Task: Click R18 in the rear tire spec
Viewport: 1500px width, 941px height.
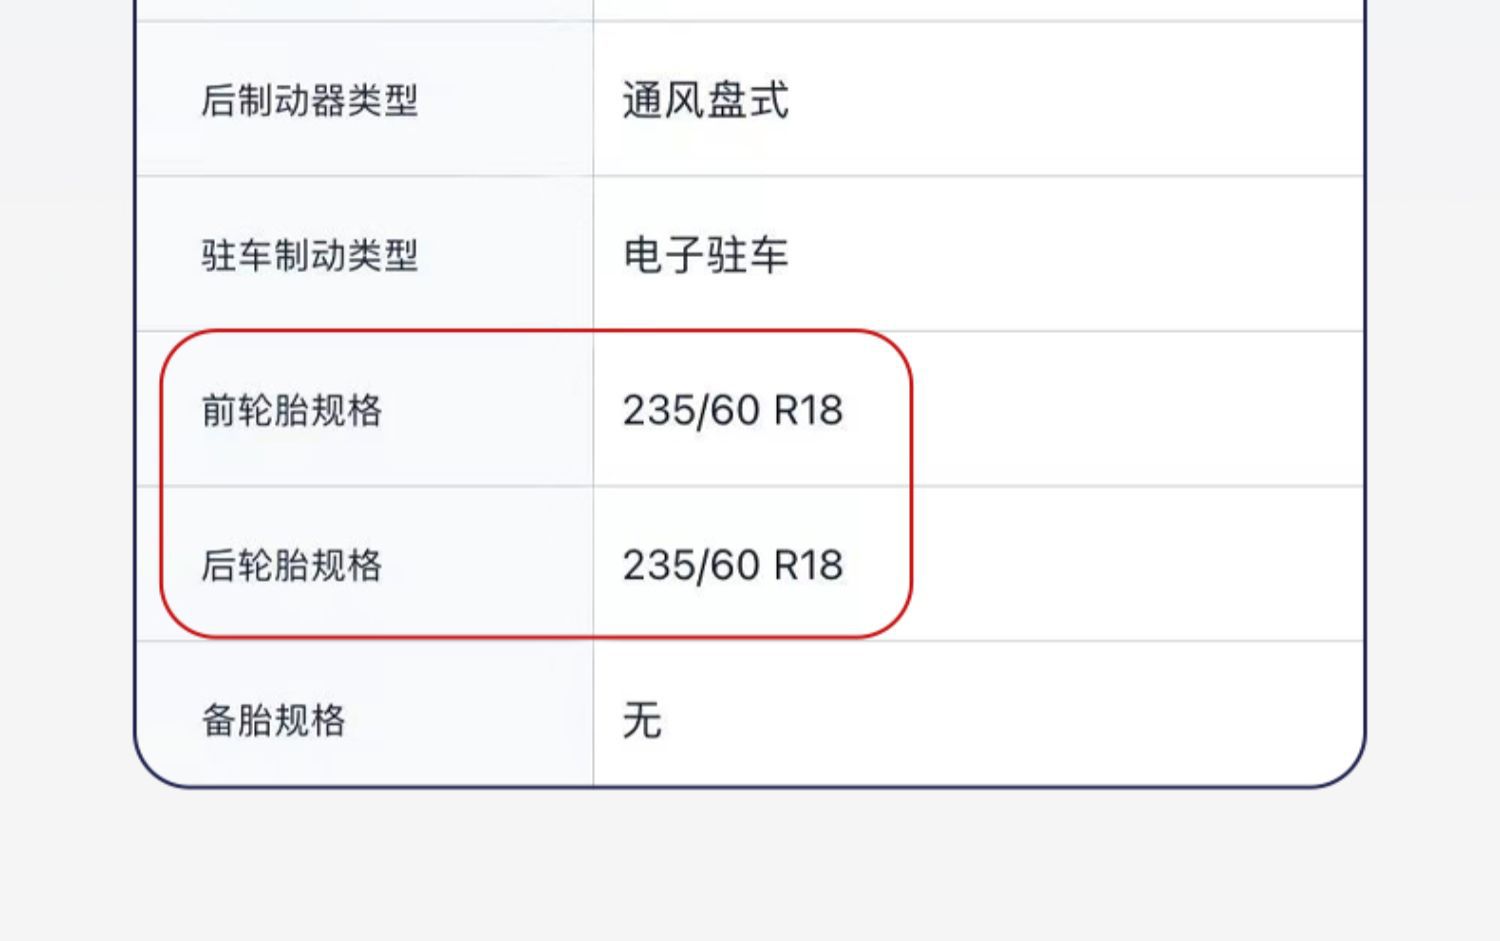Action: tap(808, 566)
